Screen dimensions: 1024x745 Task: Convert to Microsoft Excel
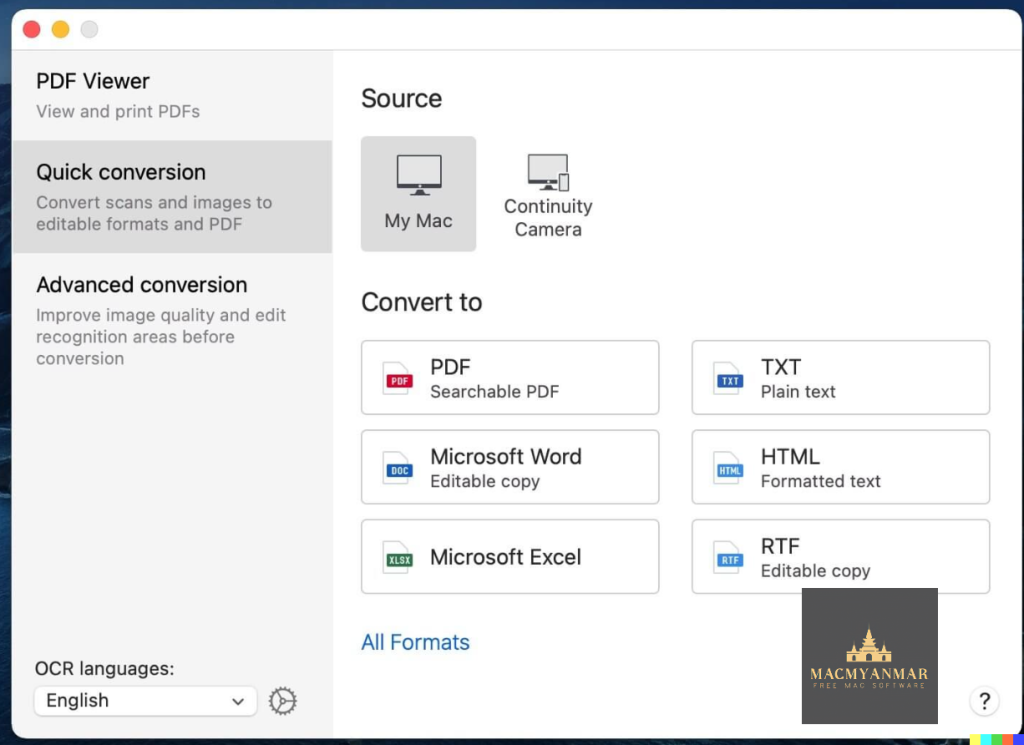tap(510, 556)
